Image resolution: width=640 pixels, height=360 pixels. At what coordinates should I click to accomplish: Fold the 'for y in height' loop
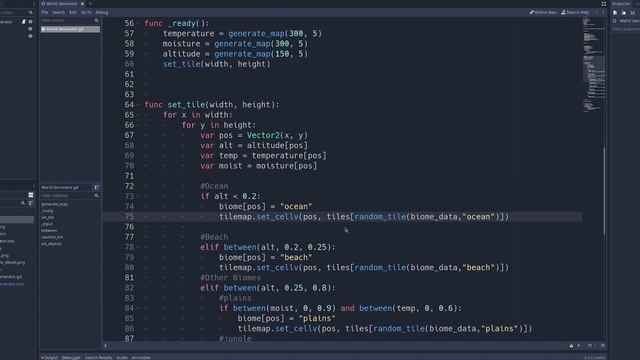[139, 125]
